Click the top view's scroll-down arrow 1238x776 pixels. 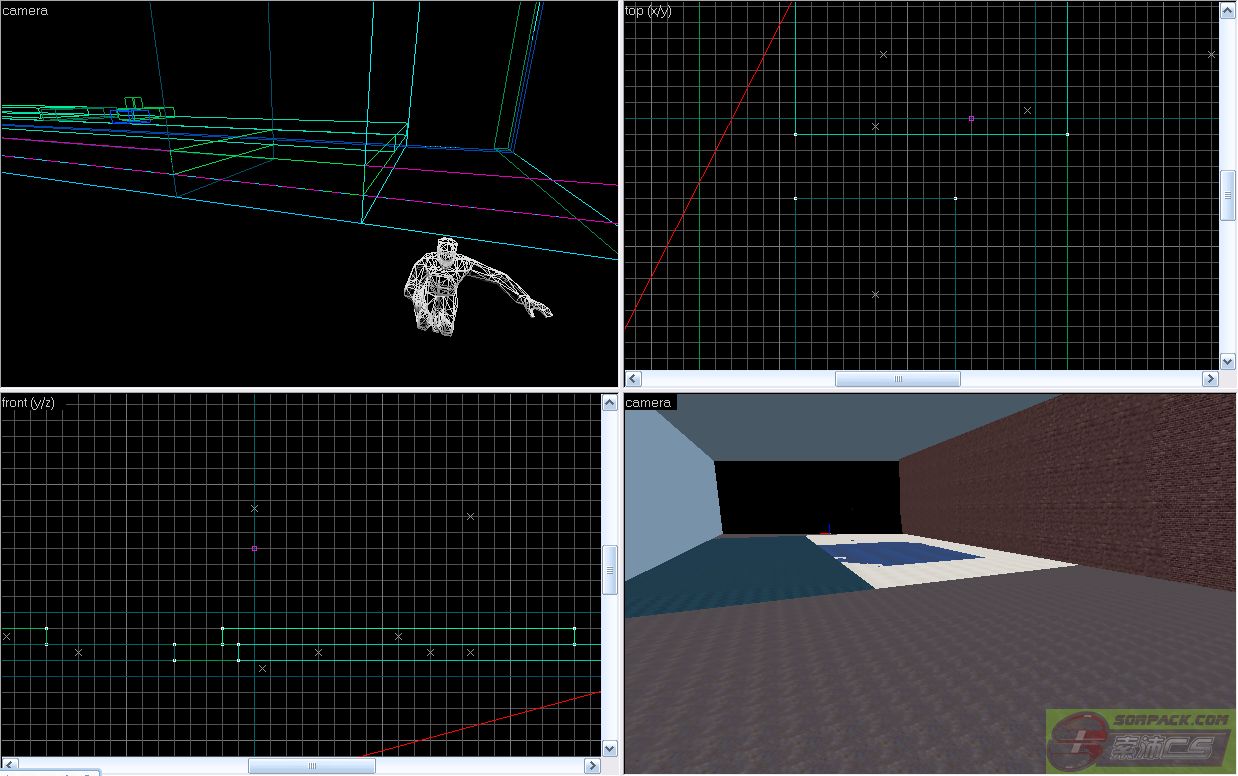1228,361
